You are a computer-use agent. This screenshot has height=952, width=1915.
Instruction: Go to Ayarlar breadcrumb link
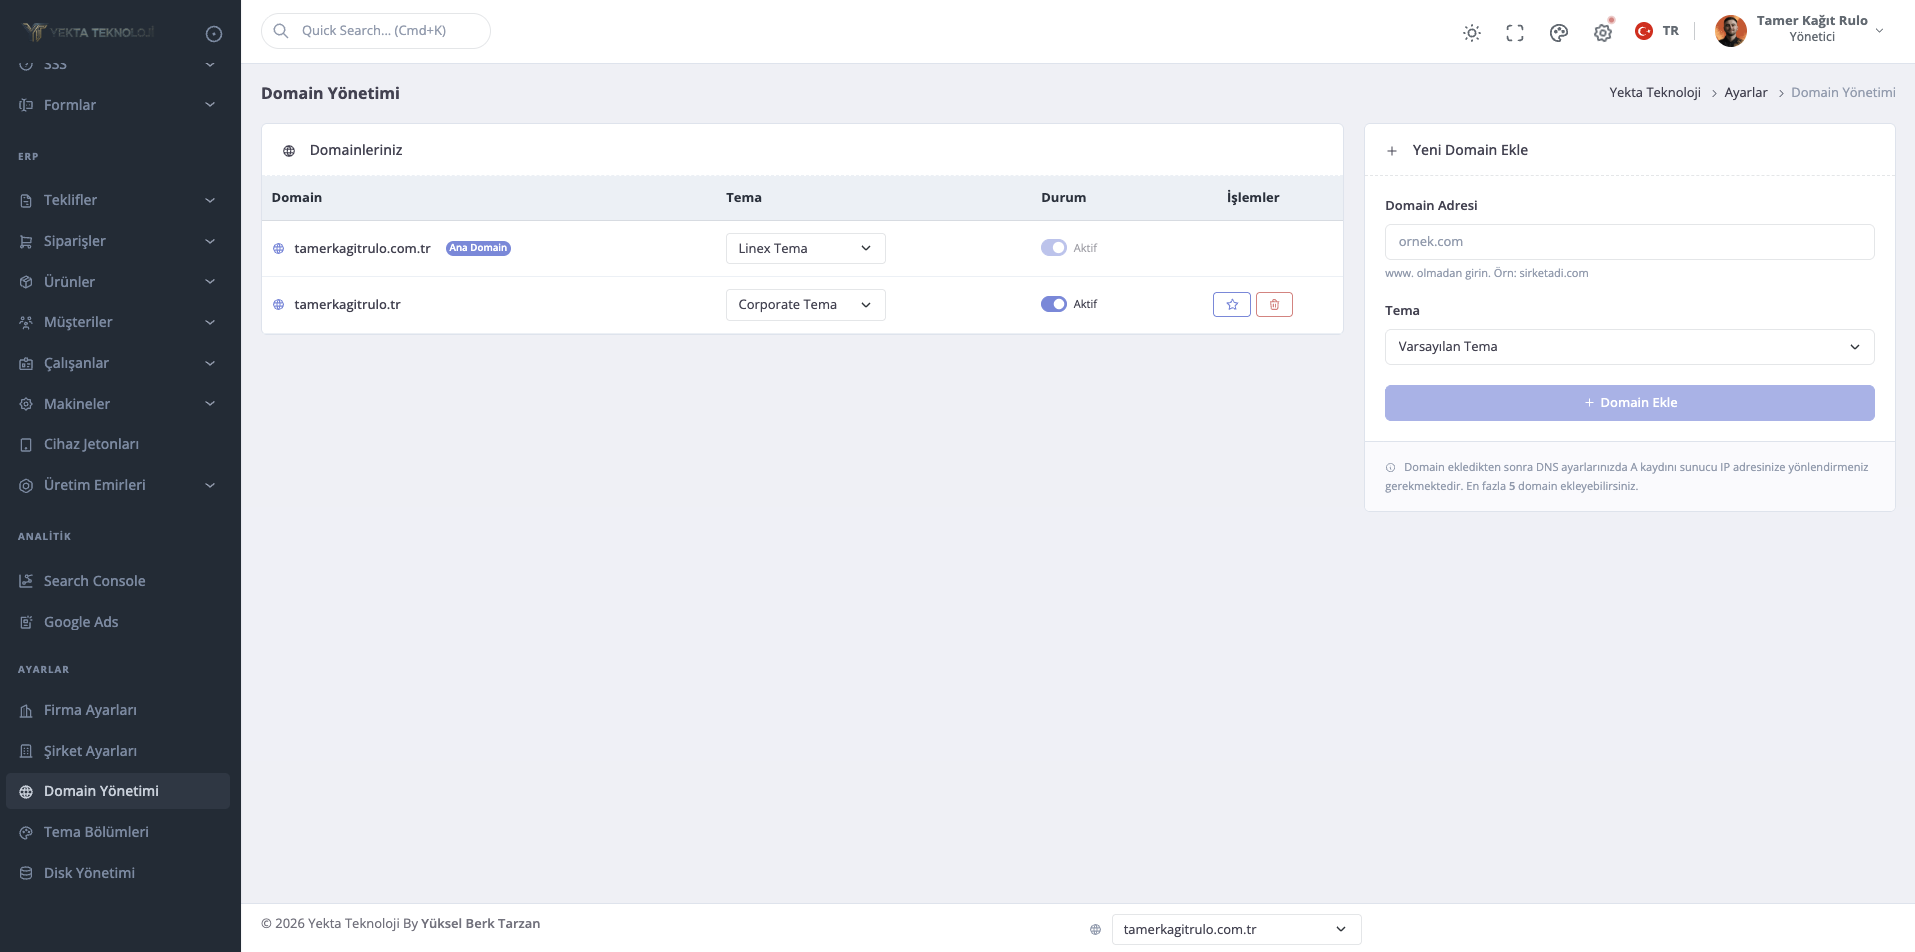(1745, 93)
